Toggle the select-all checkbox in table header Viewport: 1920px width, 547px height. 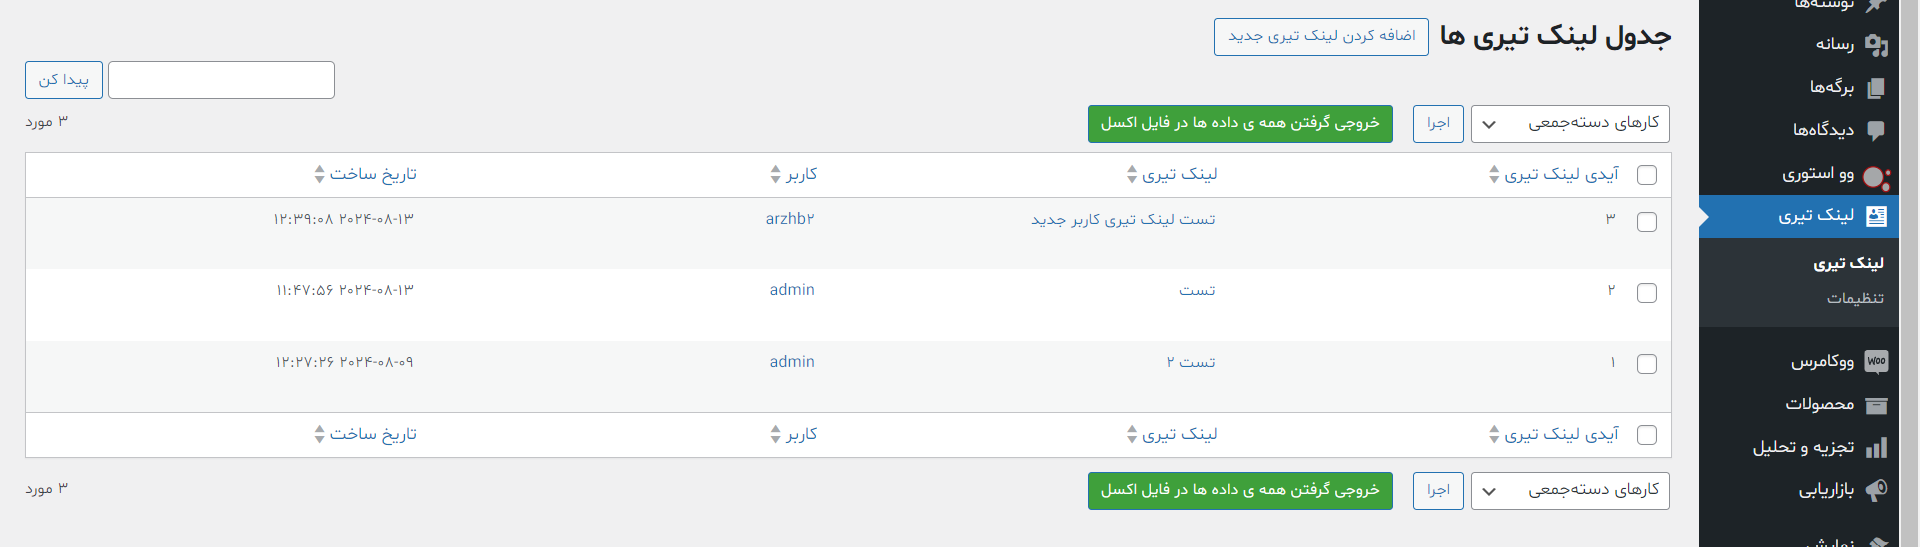[1647, 175]
